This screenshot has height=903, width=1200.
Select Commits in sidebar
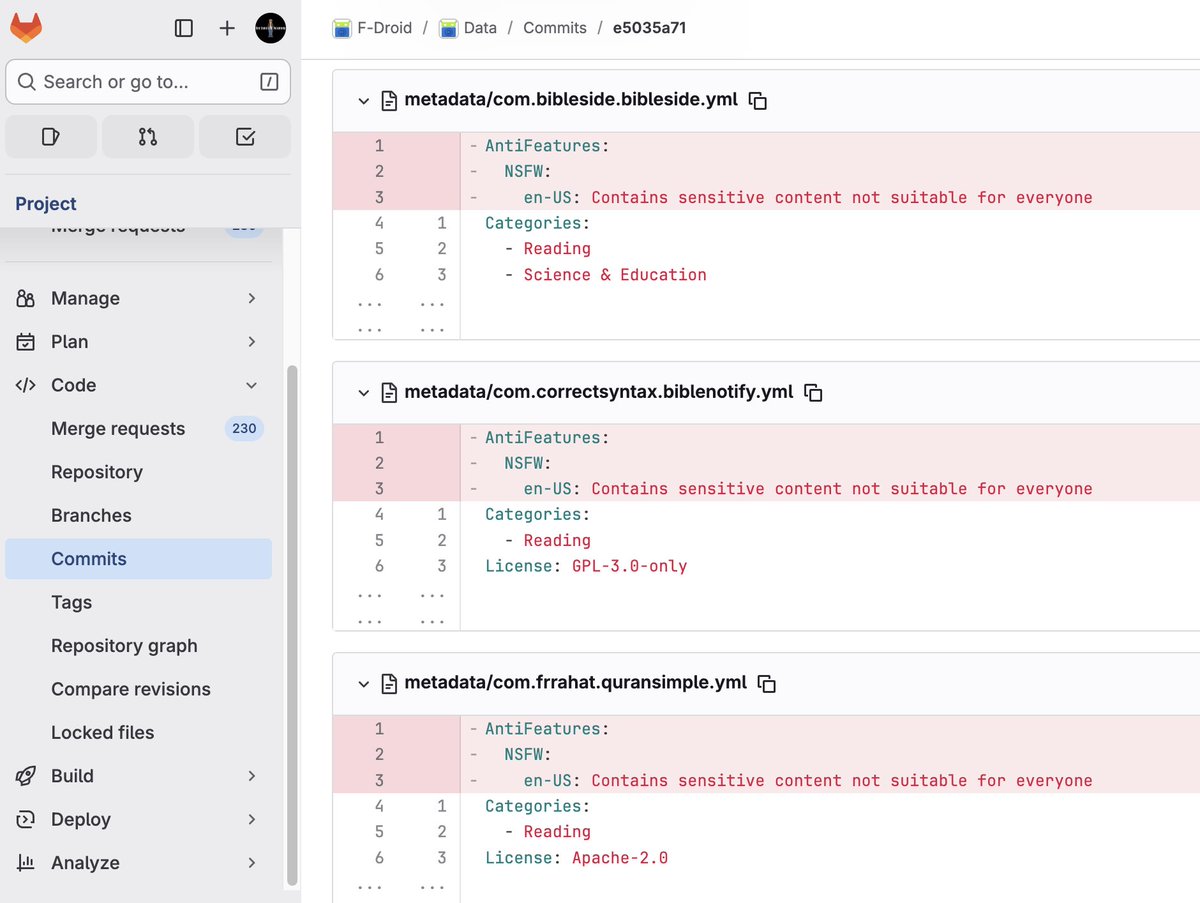pyautogui.click(x=138, y=559)
